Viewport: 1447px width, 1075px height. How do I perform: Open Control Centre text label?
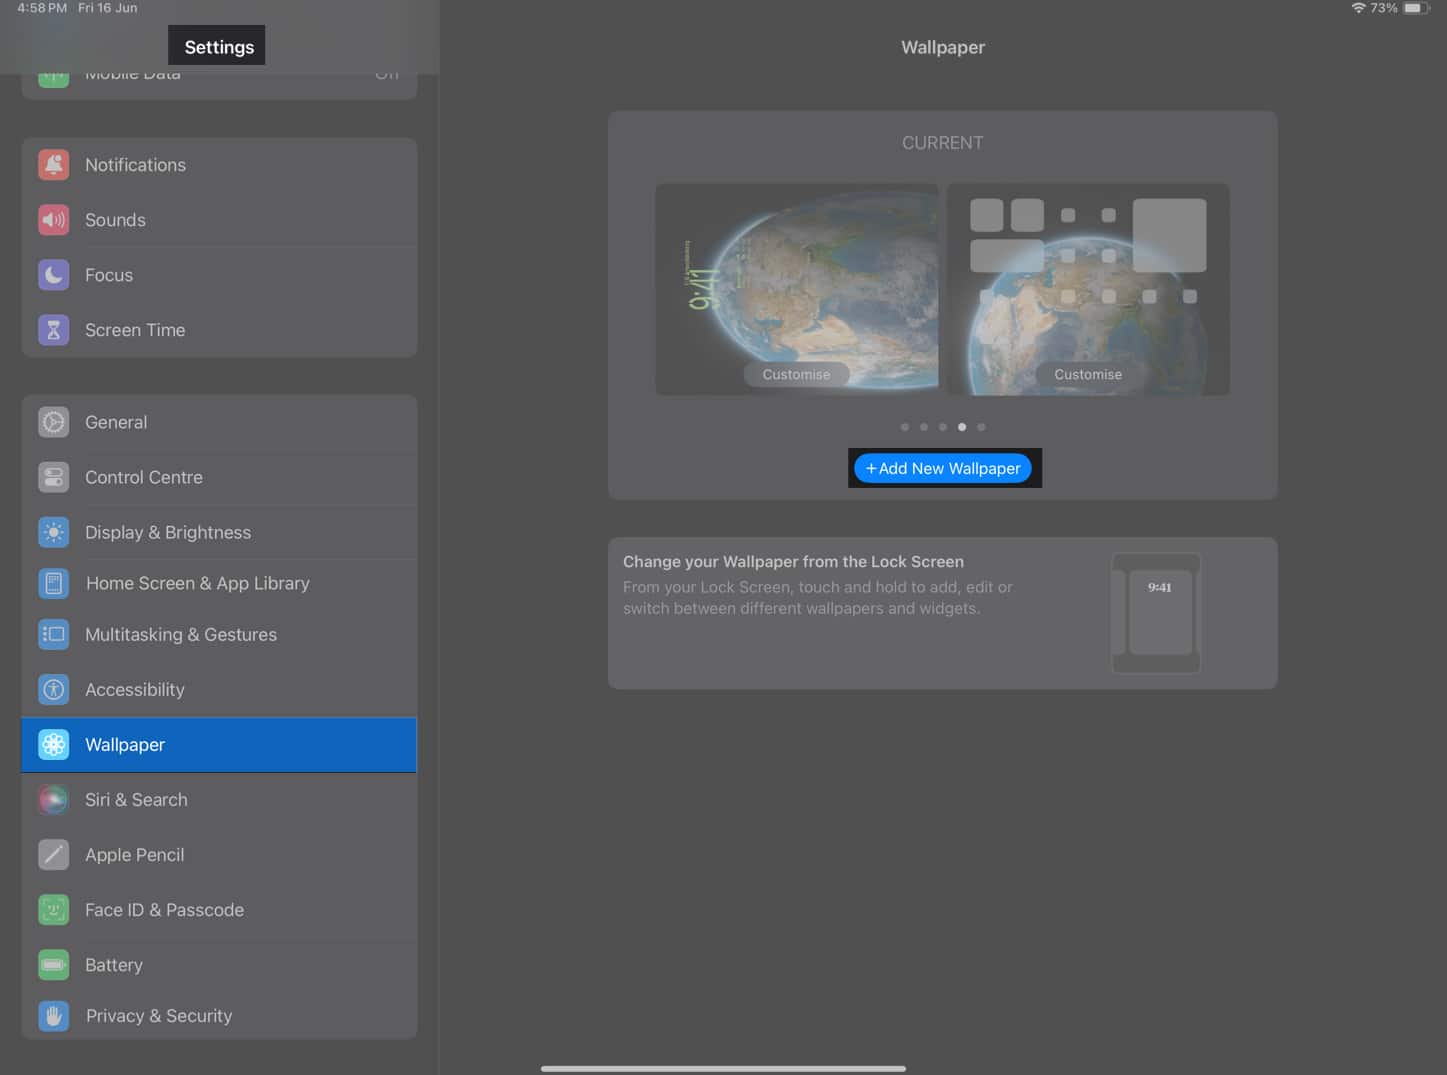(144, 477)
